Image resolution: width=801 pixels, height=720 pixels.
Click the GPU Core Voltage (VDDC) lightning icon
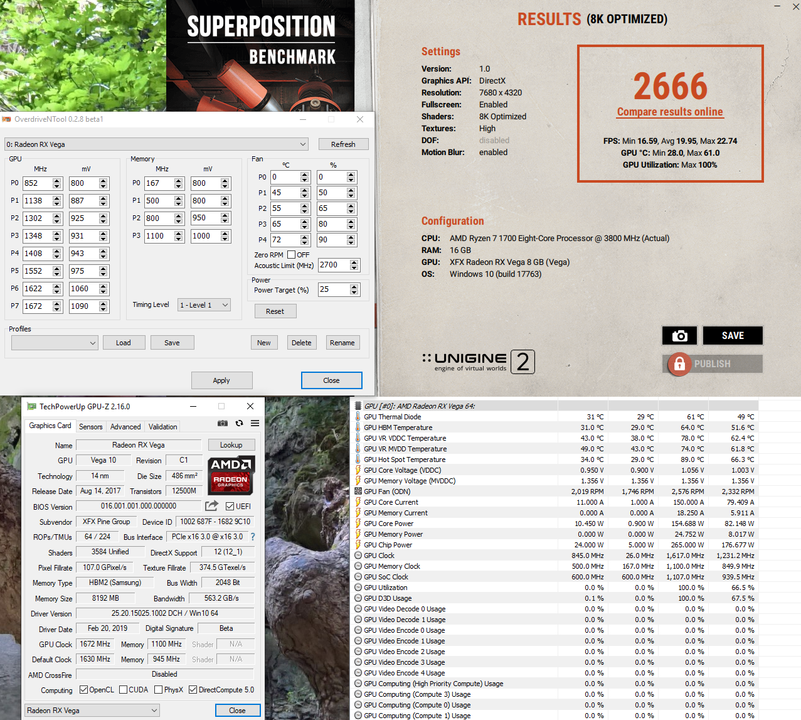point(358,470)
